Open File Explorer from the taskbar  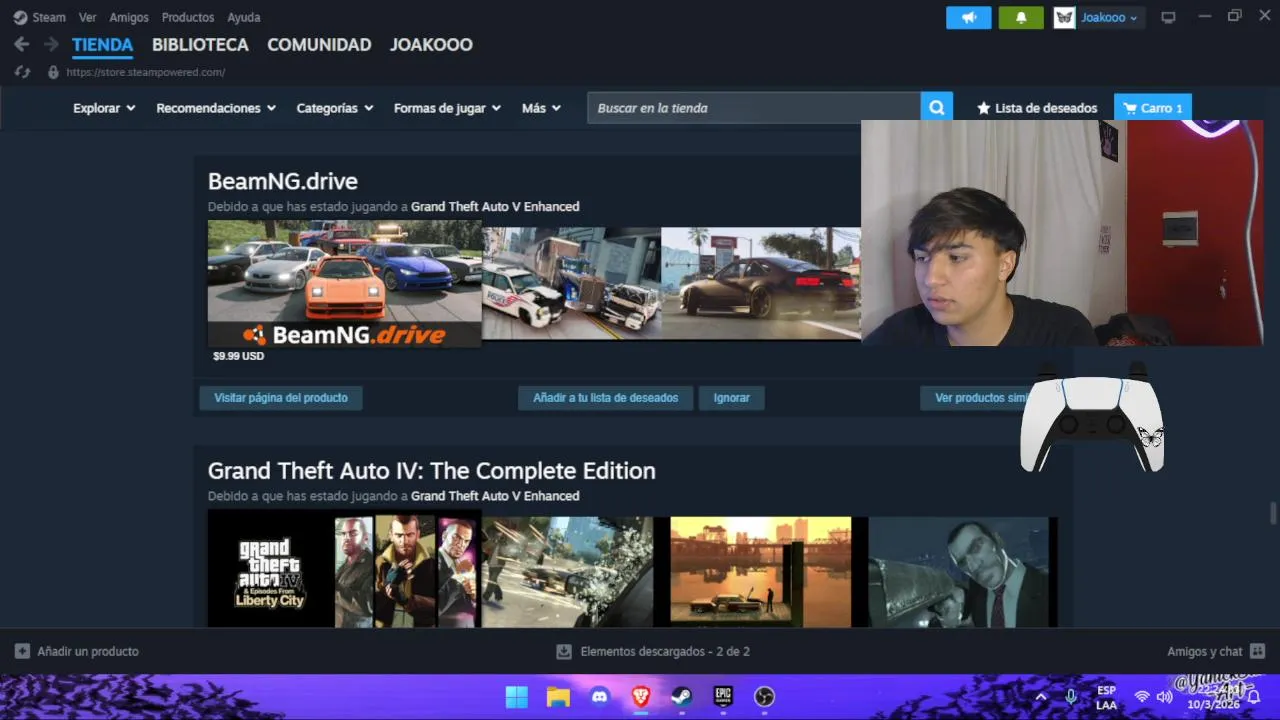[x=558, y=696]
